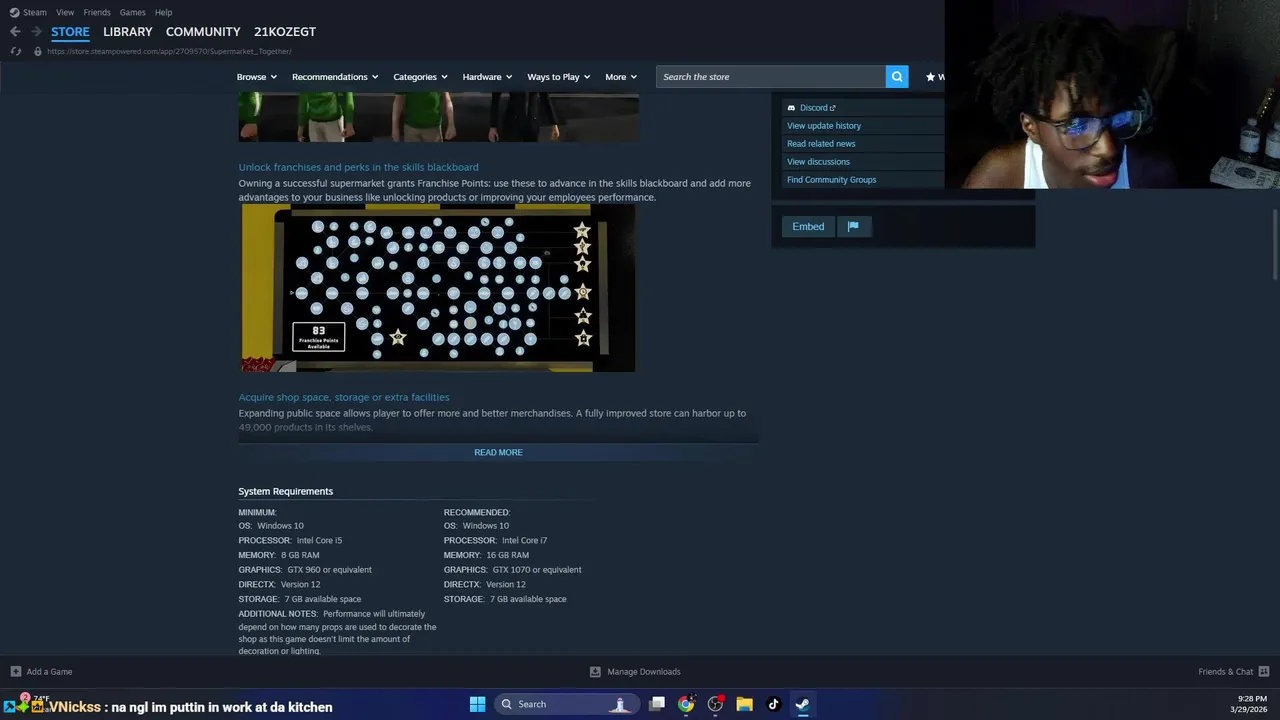Click the skills blackboard screenshot
Screen dimensions: 1280x720
[x=438, y=288]
